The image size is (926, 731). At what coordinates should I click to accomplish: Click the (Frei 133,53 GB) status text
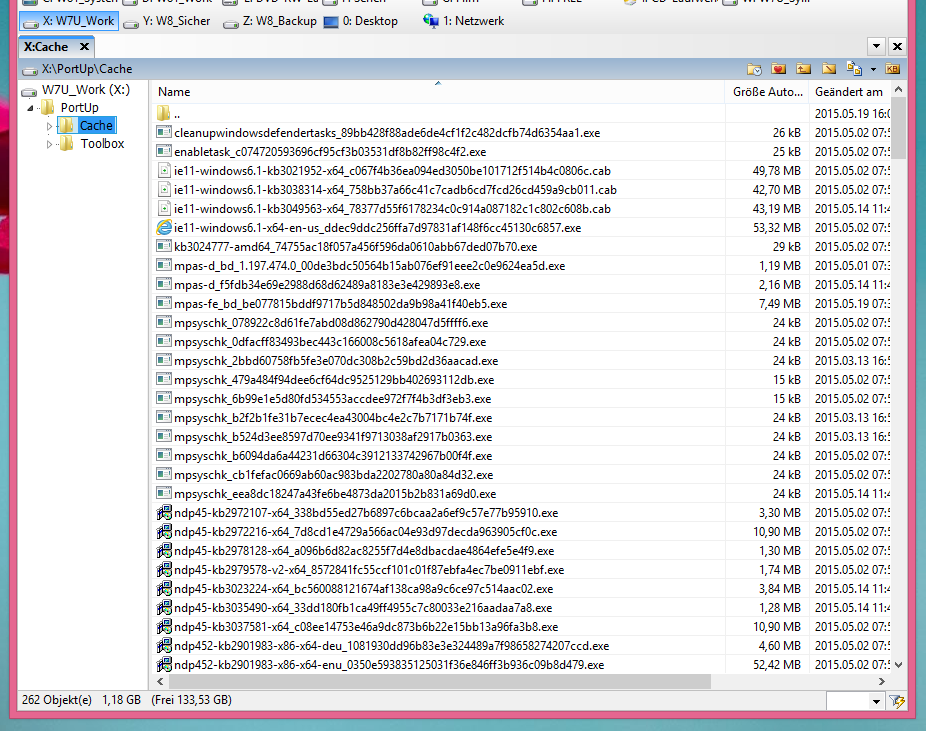pyautogui.click(x=191, y=700)
